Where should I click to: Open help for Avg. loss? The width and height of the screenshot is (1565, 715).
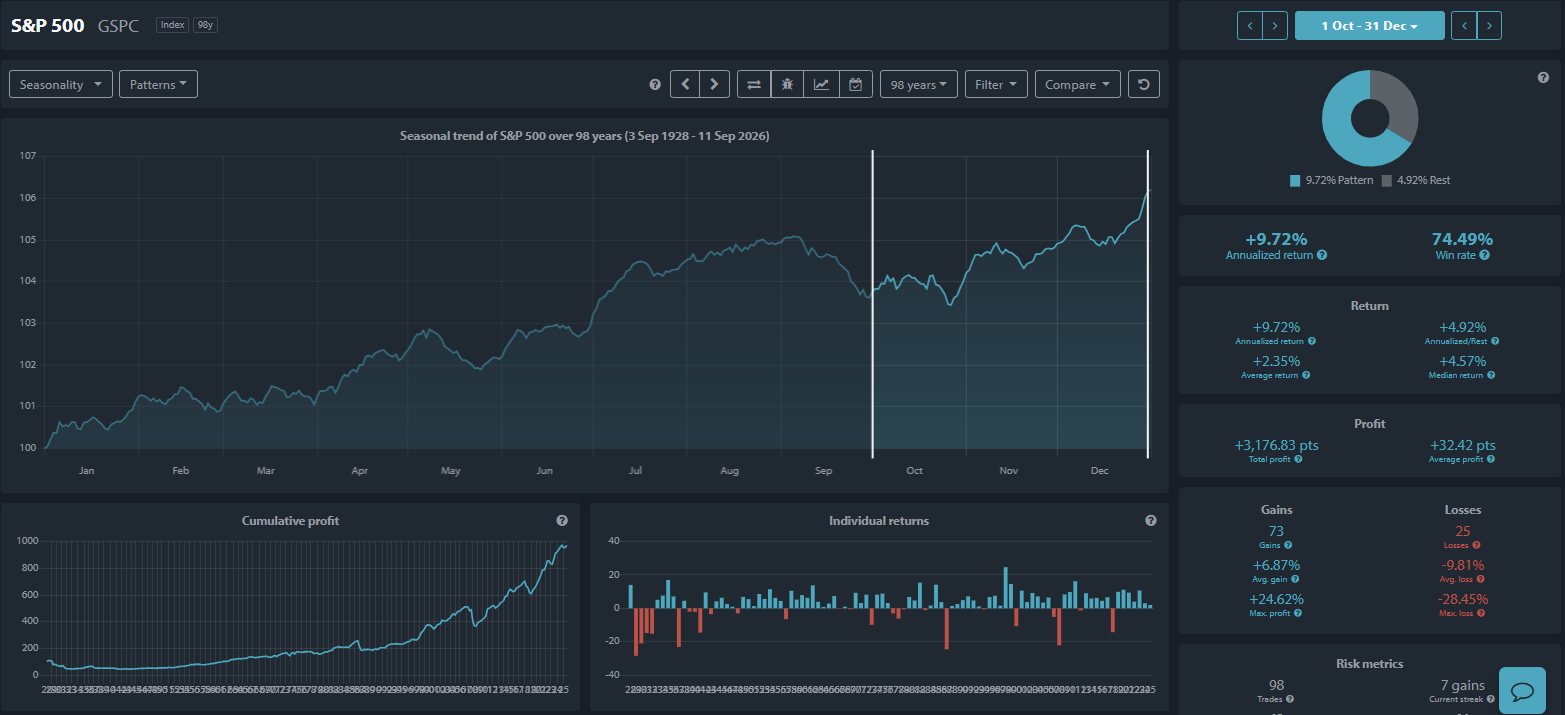pyautogui.click(x=1480, y=579)
